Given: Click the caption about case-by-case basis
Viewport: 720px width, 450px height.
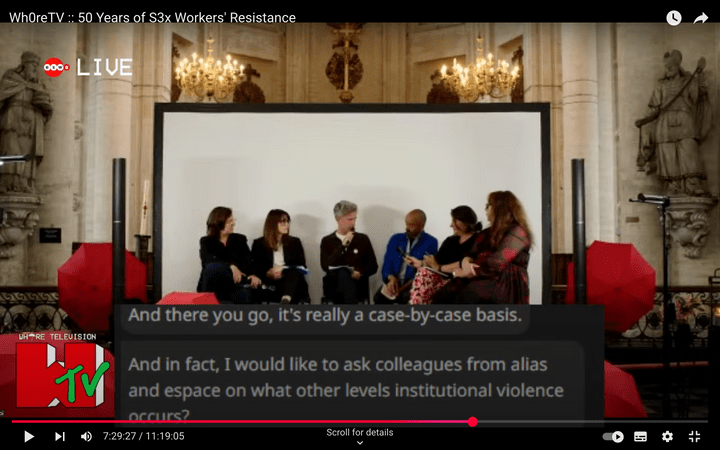Looking at the screenshot, I should [325, 315].
